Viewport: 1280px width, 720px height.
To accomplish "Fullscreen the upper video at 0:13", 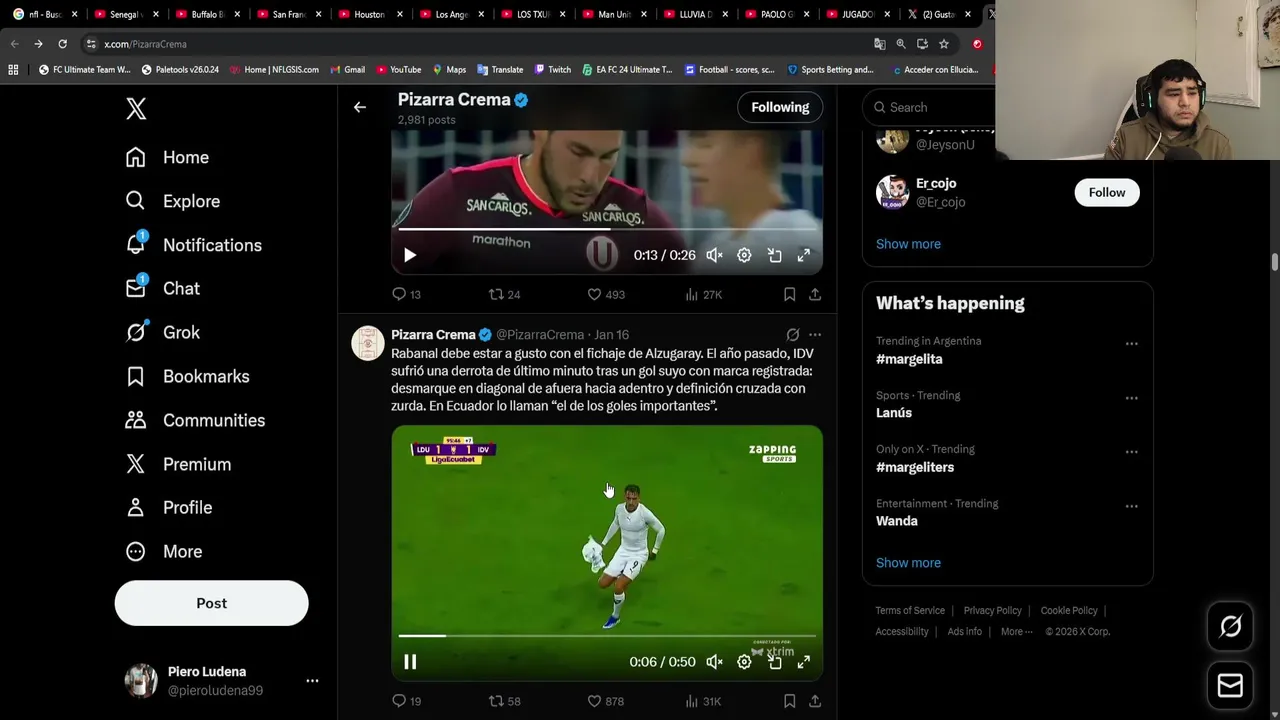I will coord(804,255).
